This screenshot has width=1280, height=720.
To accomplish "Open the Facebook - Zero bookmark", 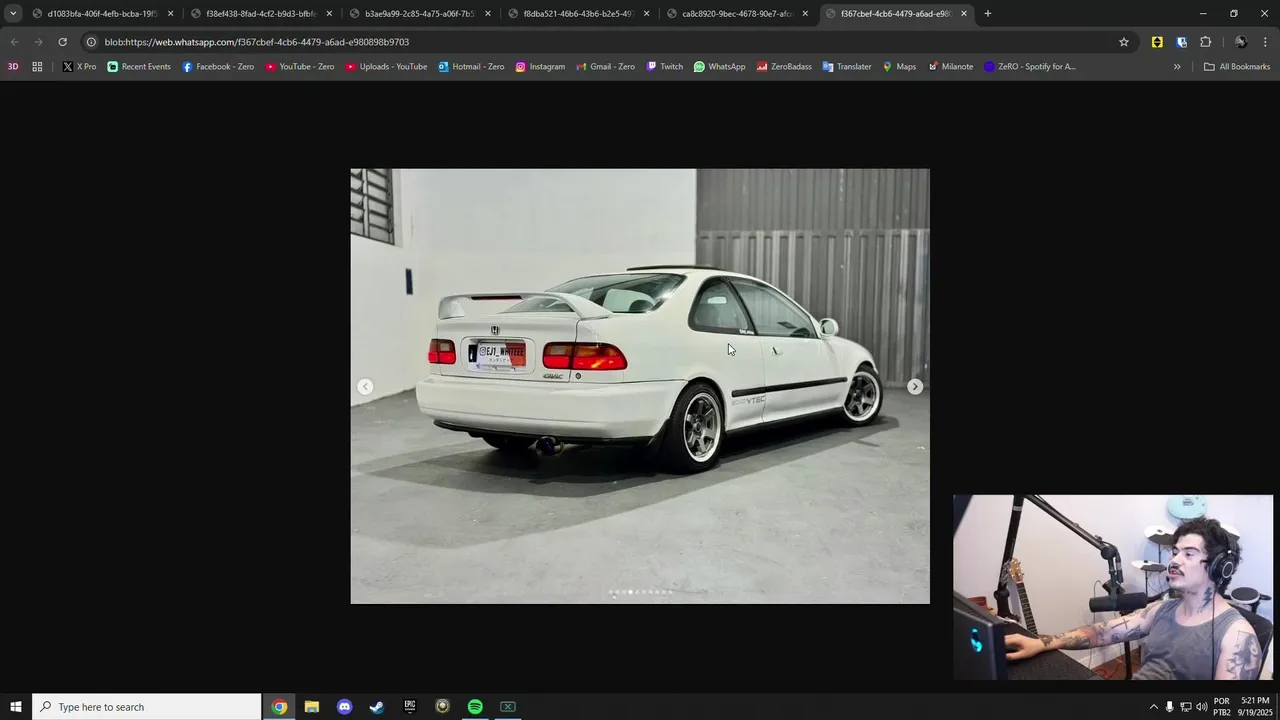I will pyautogui.click(x=218, y=67).
